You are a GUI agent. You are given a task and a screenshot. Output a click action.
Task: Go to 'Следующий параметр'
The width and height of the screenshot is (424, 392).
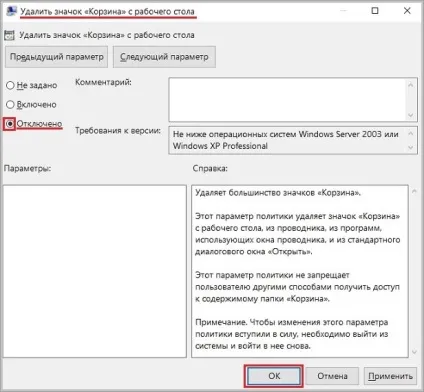click(x=164, y=57)
